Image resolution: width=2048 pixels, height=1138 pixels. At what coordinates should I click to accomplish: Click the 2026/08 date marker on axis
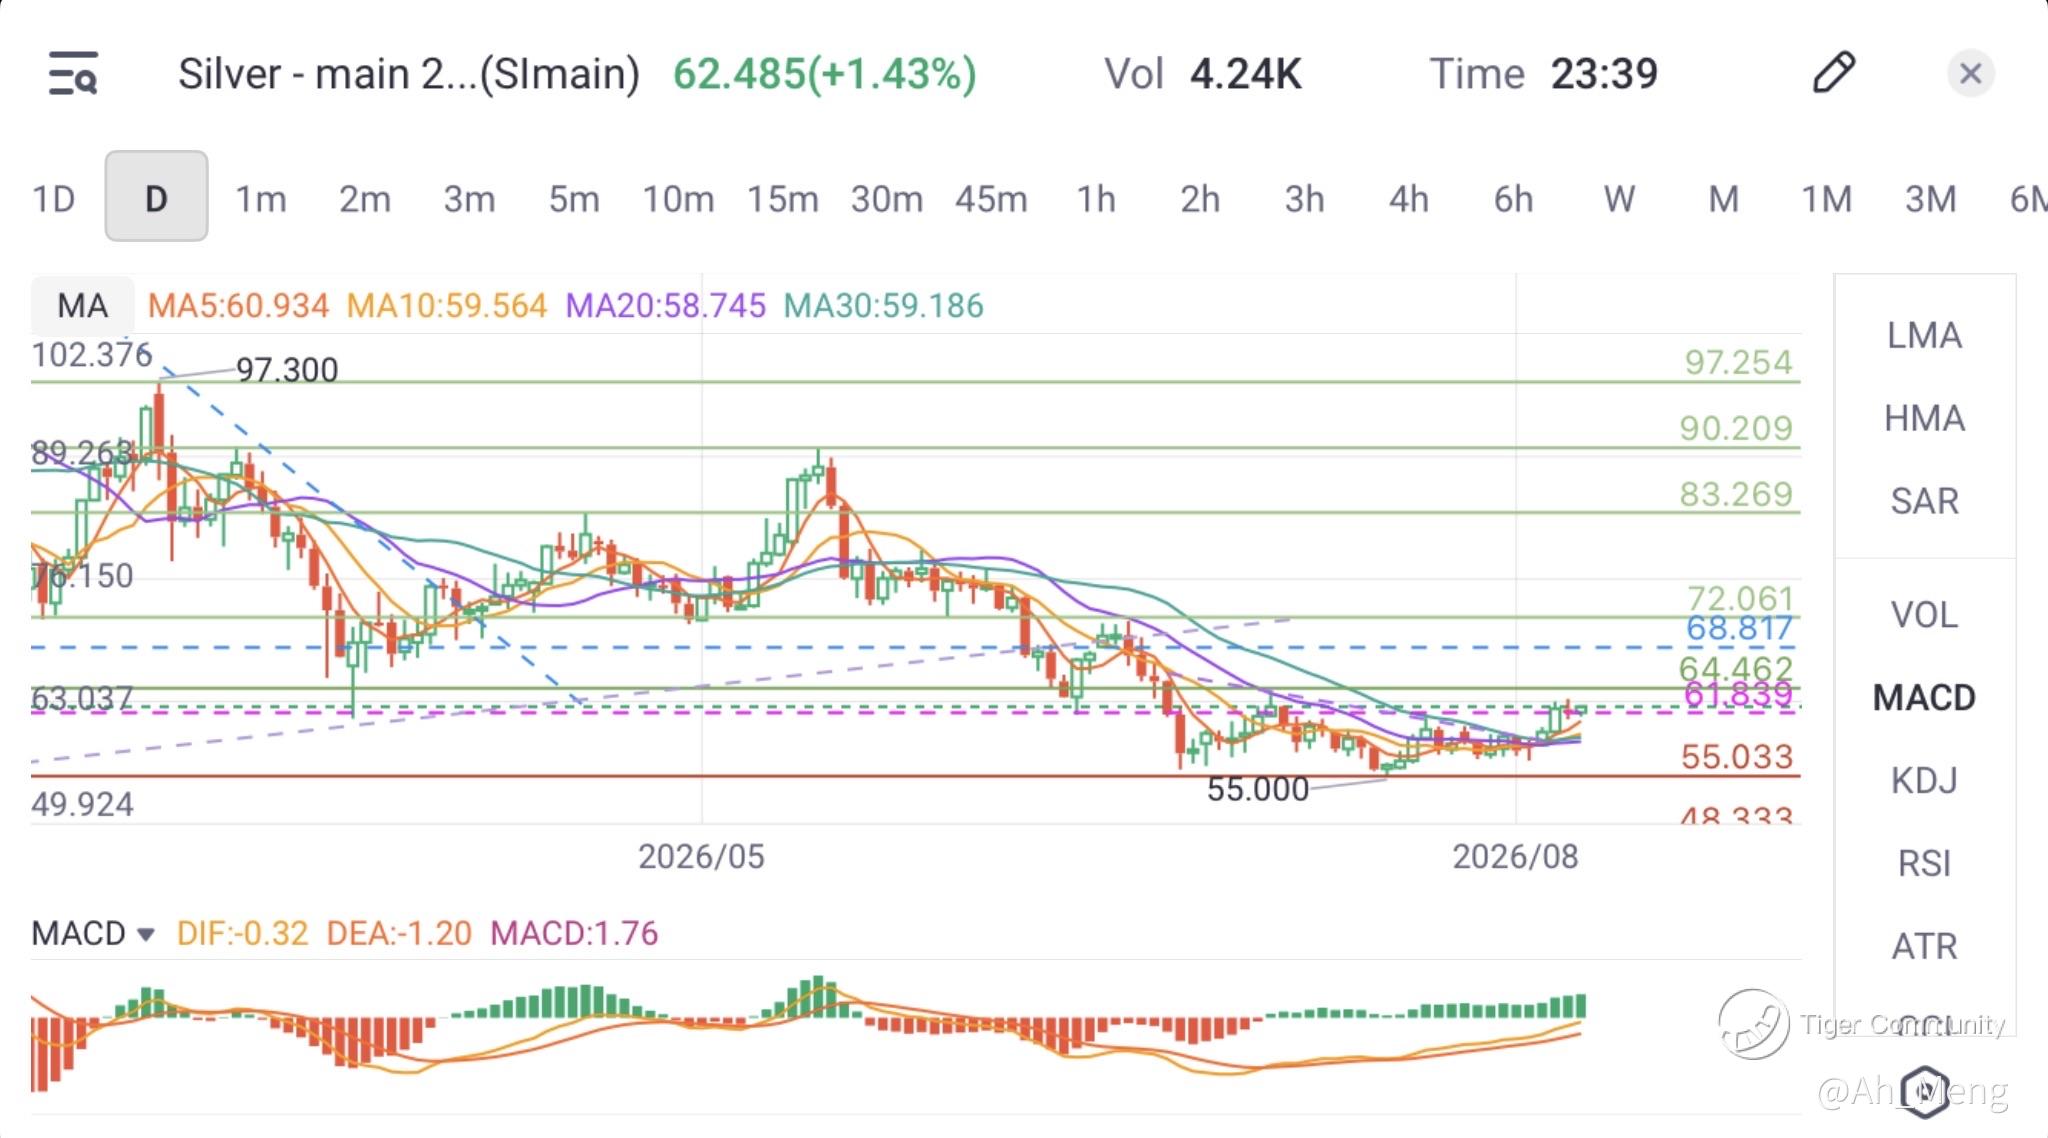(1515, 857)
